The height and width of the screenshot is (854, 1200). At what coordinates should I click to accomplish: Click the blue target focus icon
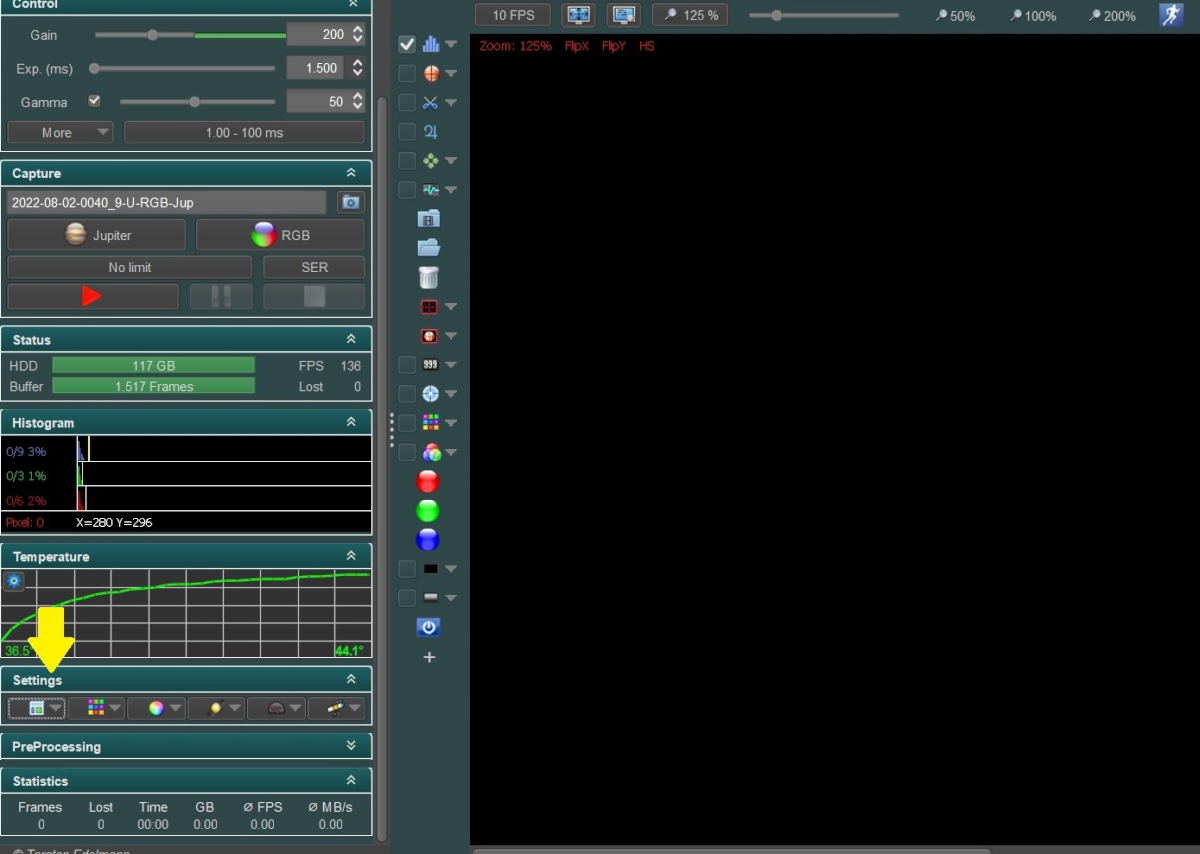(431, 394)
